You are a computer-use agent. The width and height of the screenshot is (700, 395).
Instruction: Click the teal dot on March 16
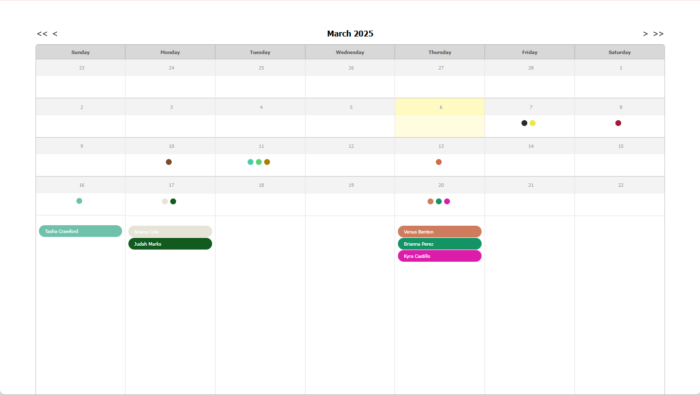click(79, 201)
